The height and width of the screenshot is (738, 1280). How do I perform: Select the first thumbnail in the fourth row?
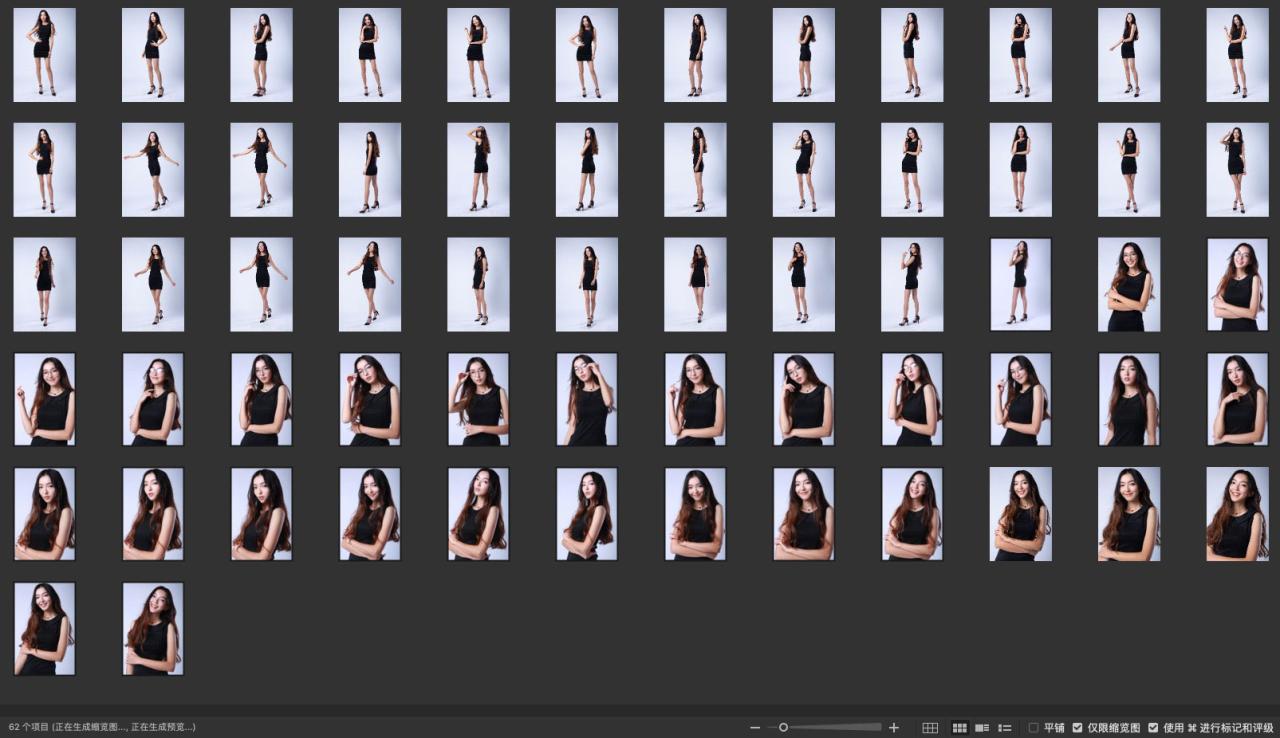pos(44,399)
